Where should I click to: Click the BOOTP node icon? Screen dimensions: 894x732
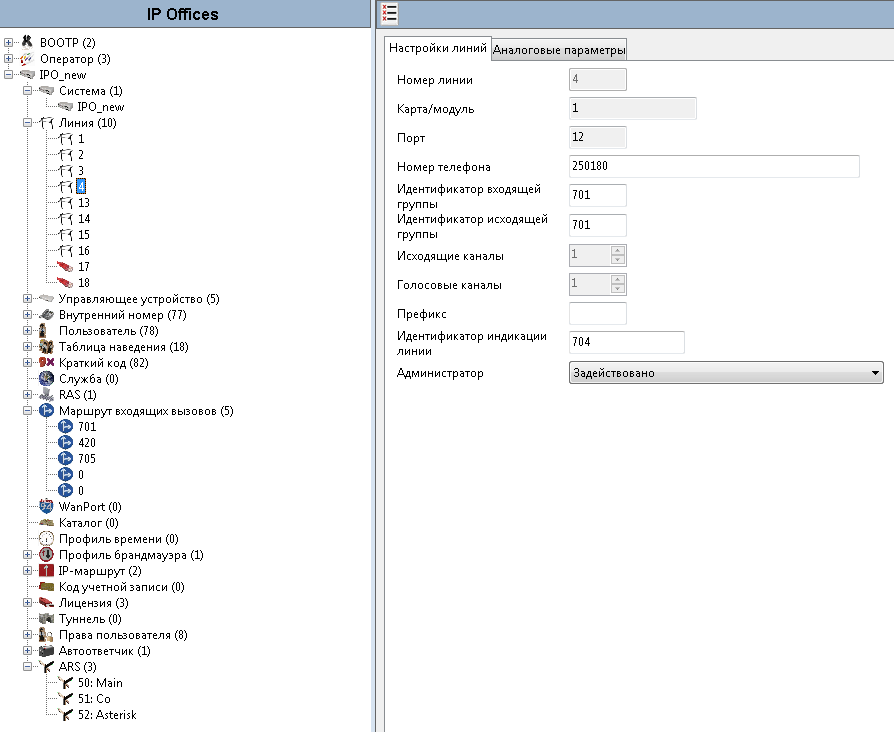[x=27, y=42]
